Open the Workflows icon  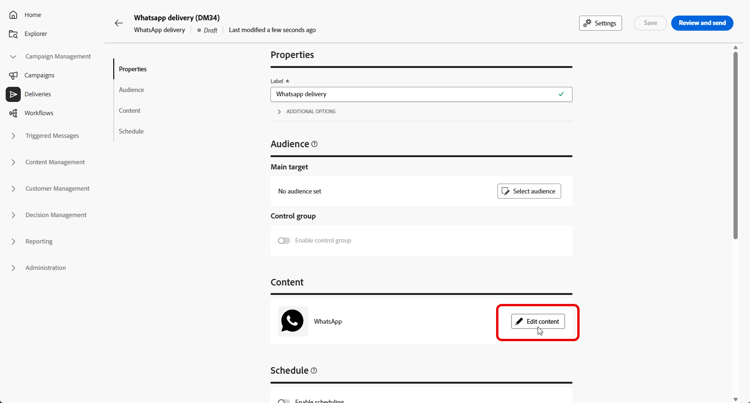tap(13, 113)
